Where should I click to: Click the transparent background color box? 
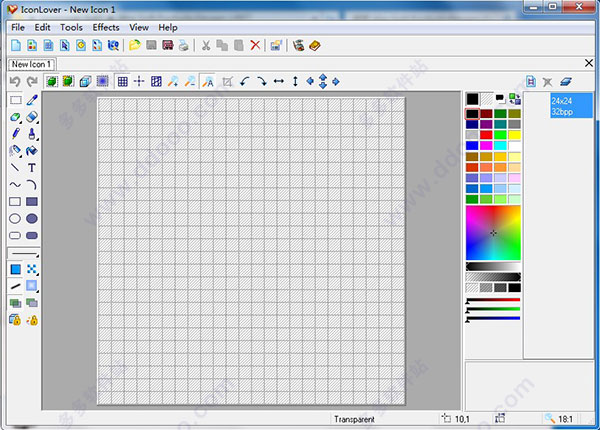tap(486, 99)
